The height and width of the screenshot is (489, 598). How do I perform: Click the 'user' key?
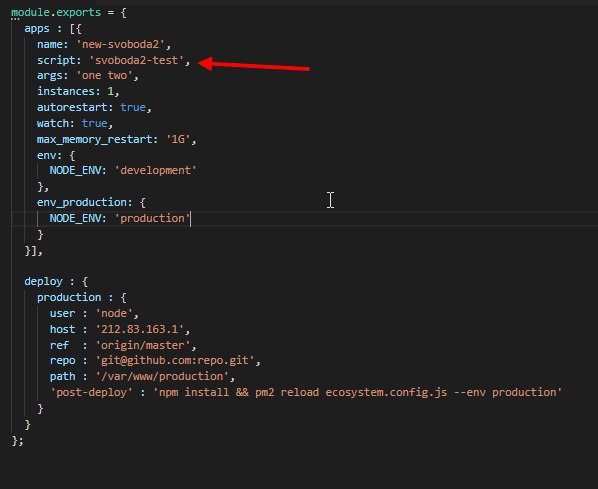click(x=63, y=314)
